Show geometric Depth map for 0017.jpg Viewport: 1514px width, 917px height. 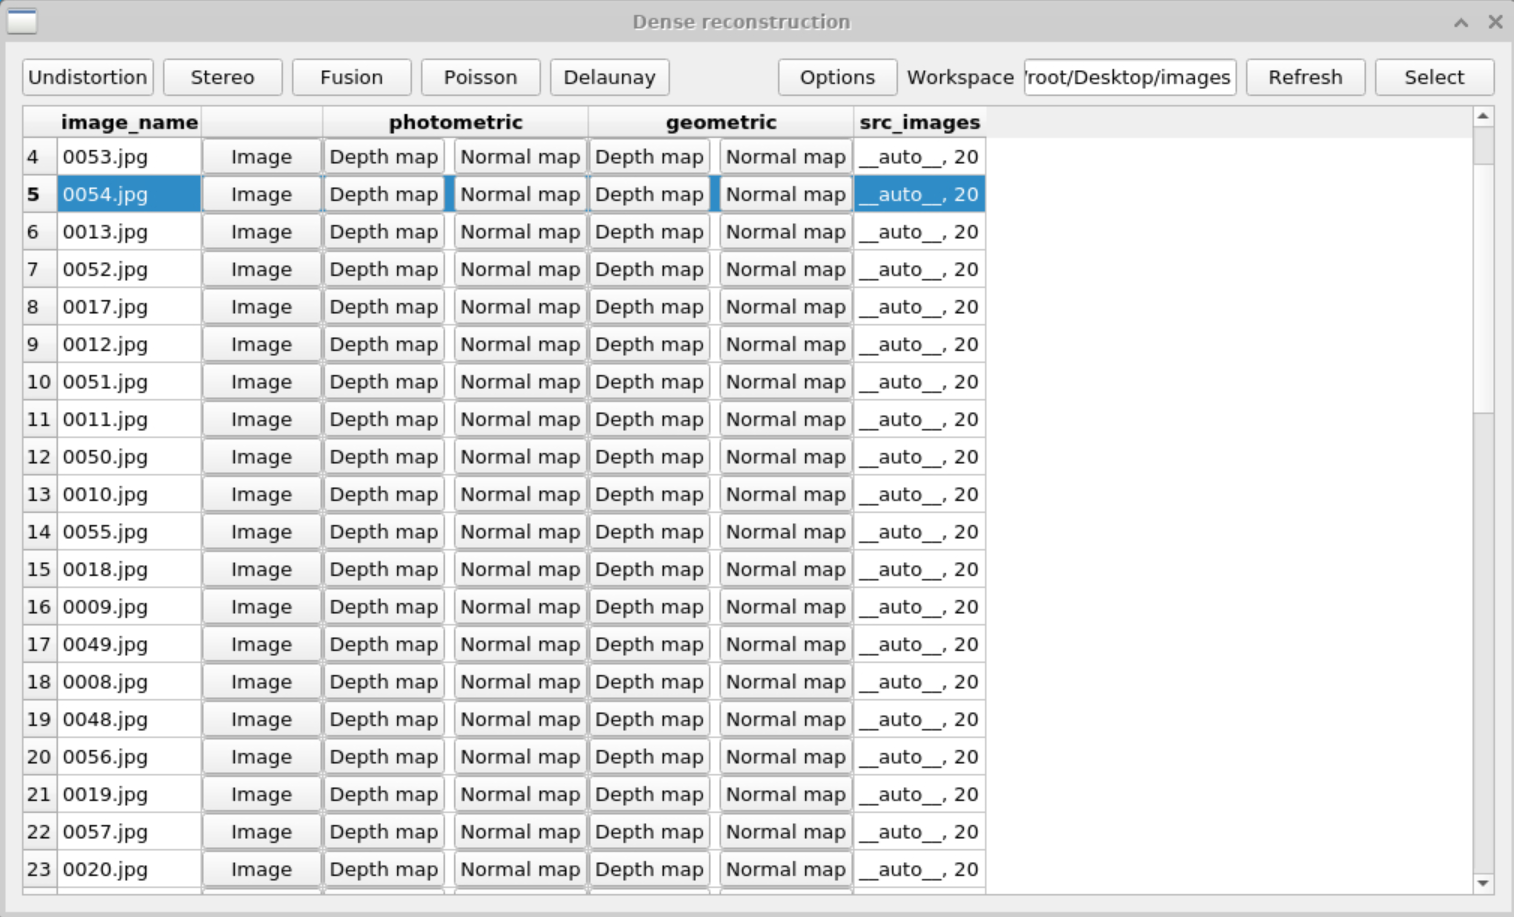[650, 307]
